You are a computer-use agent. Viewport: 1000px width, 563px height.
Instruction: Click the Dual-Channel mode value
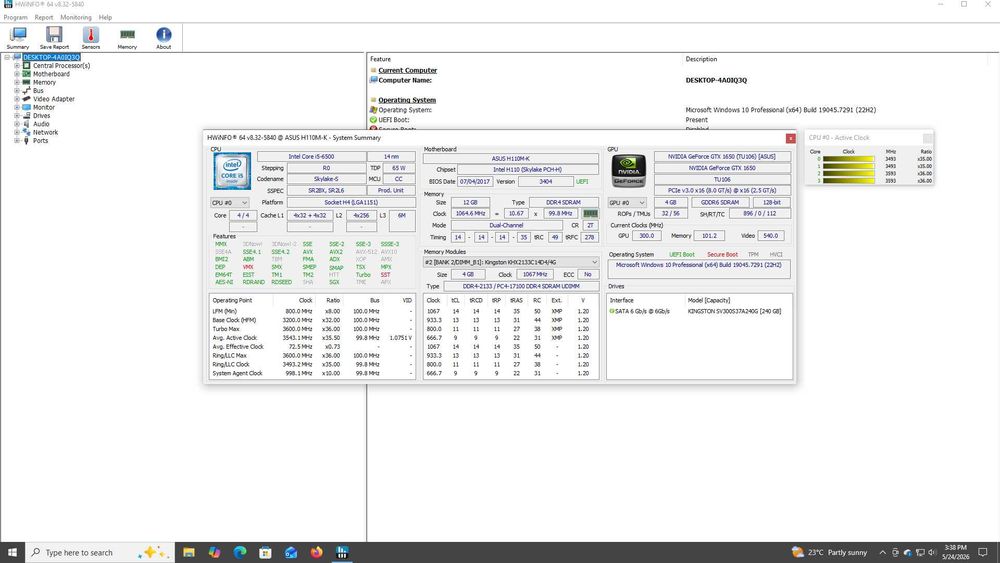506,226
